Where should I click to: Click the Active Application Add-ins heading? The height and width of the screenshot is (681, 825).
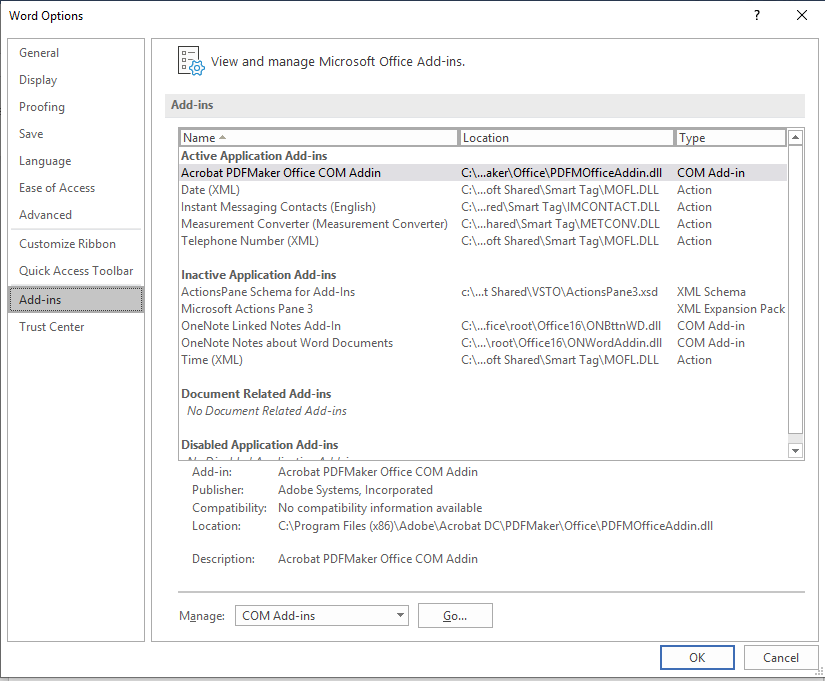click(254, 156)
